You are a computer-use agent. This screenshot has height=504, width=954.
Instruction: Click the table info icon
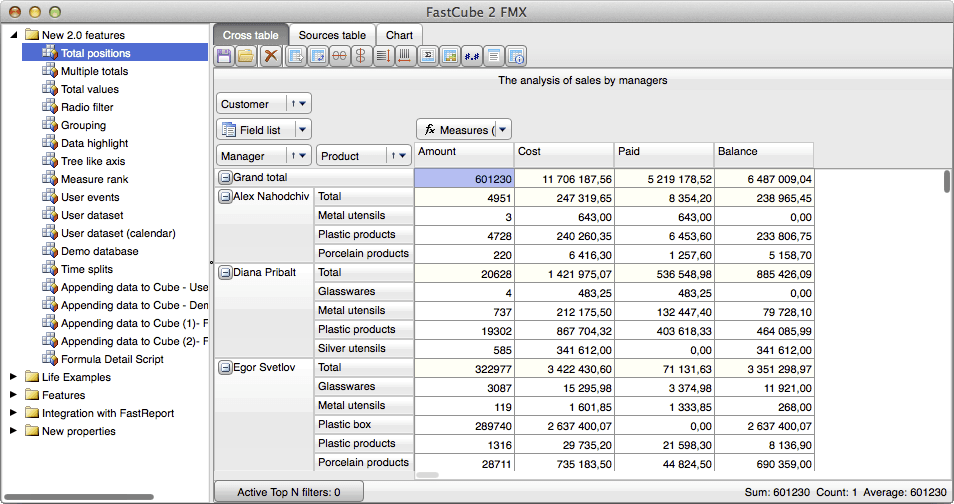tap(516, 57)
